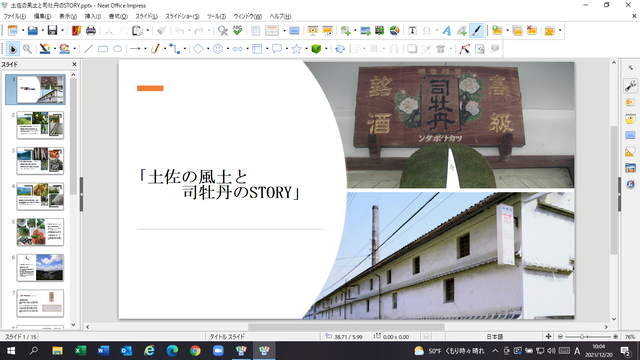Click the Find and Replace icon
The image size is (640, 360).
pyautogui.click(x=222, y=31)
